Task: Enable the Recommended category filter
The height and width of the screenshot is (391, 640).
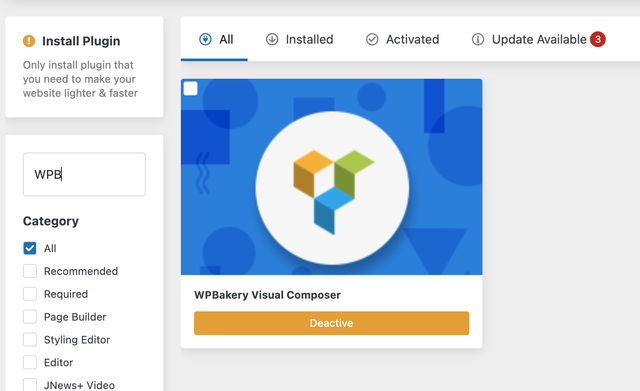Action: pyautogui.click(x=30, y=271)
